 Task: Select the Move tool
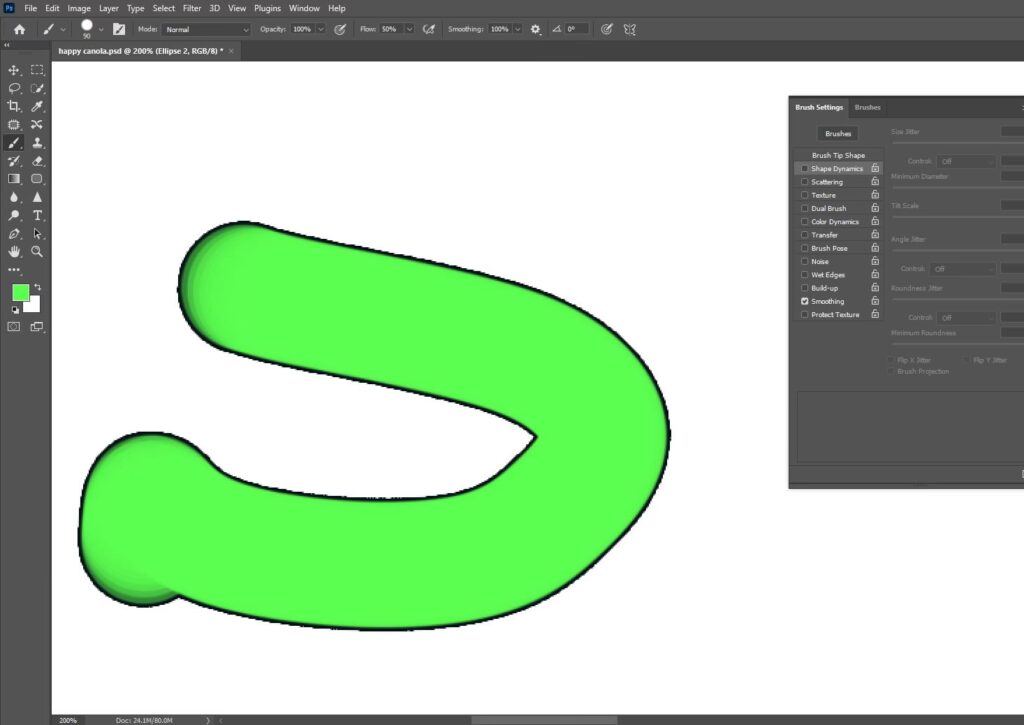[x=14, y=70]
